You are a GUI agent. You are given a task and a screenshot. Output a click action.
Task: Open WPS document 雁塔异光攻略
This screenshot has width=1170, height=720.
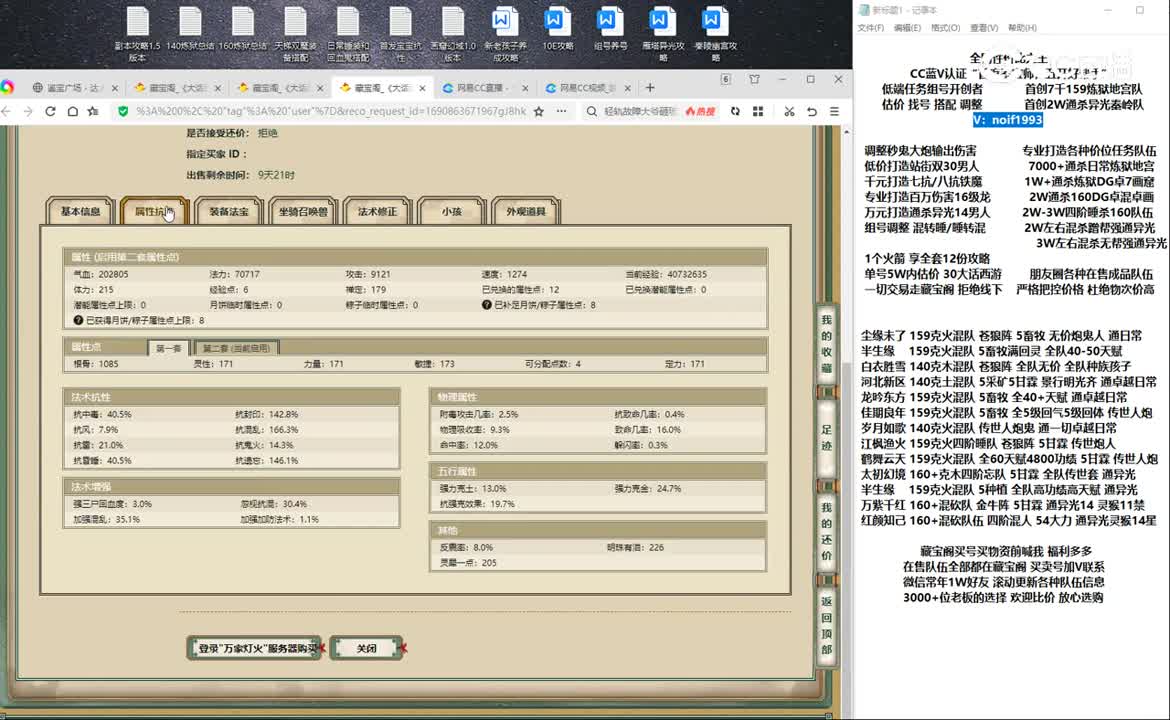click(x=663, y=33)
